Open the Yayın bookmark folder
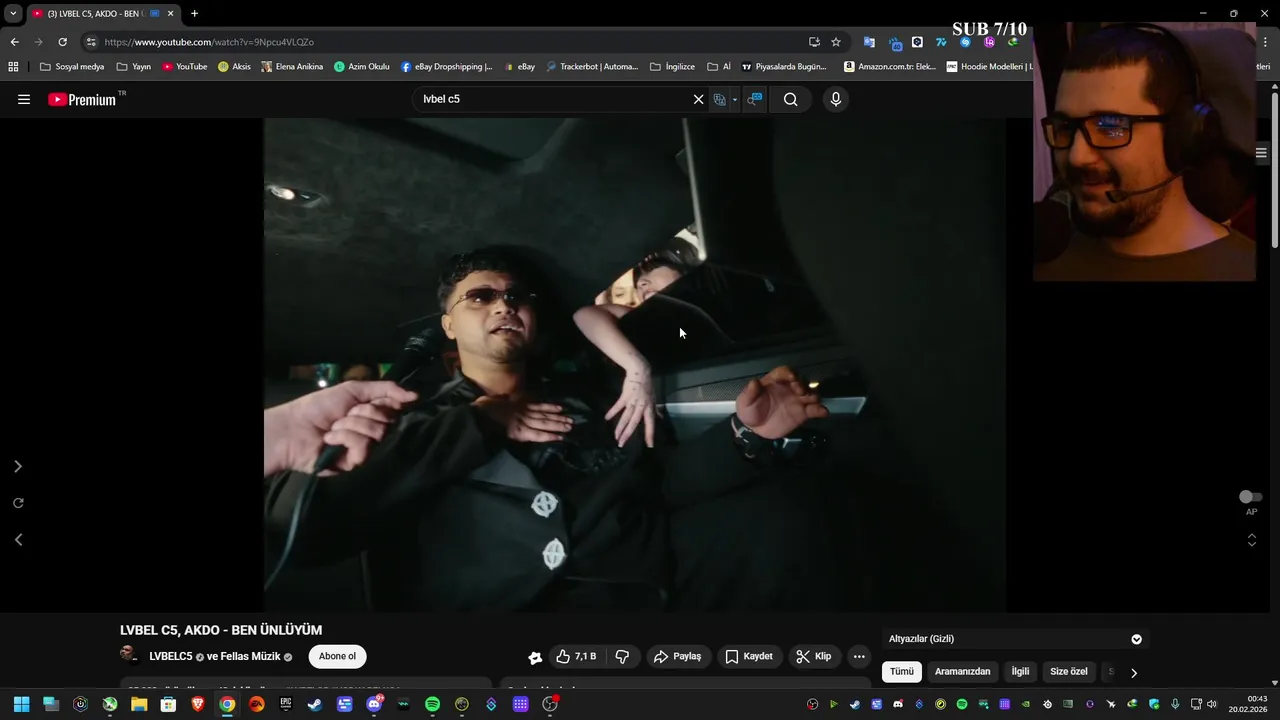The image size is (1280, 720). tap(134, 67)
